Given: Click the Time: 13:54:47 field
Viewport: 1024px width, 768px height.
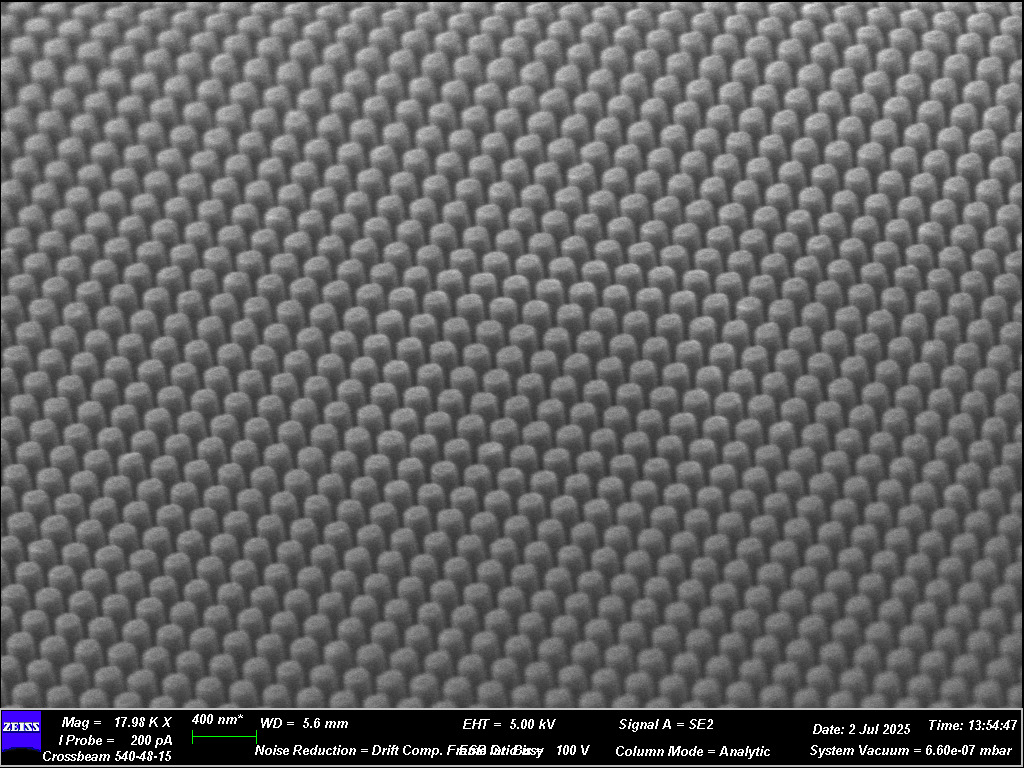Looking at the screenshot, I should pos(973,725).
